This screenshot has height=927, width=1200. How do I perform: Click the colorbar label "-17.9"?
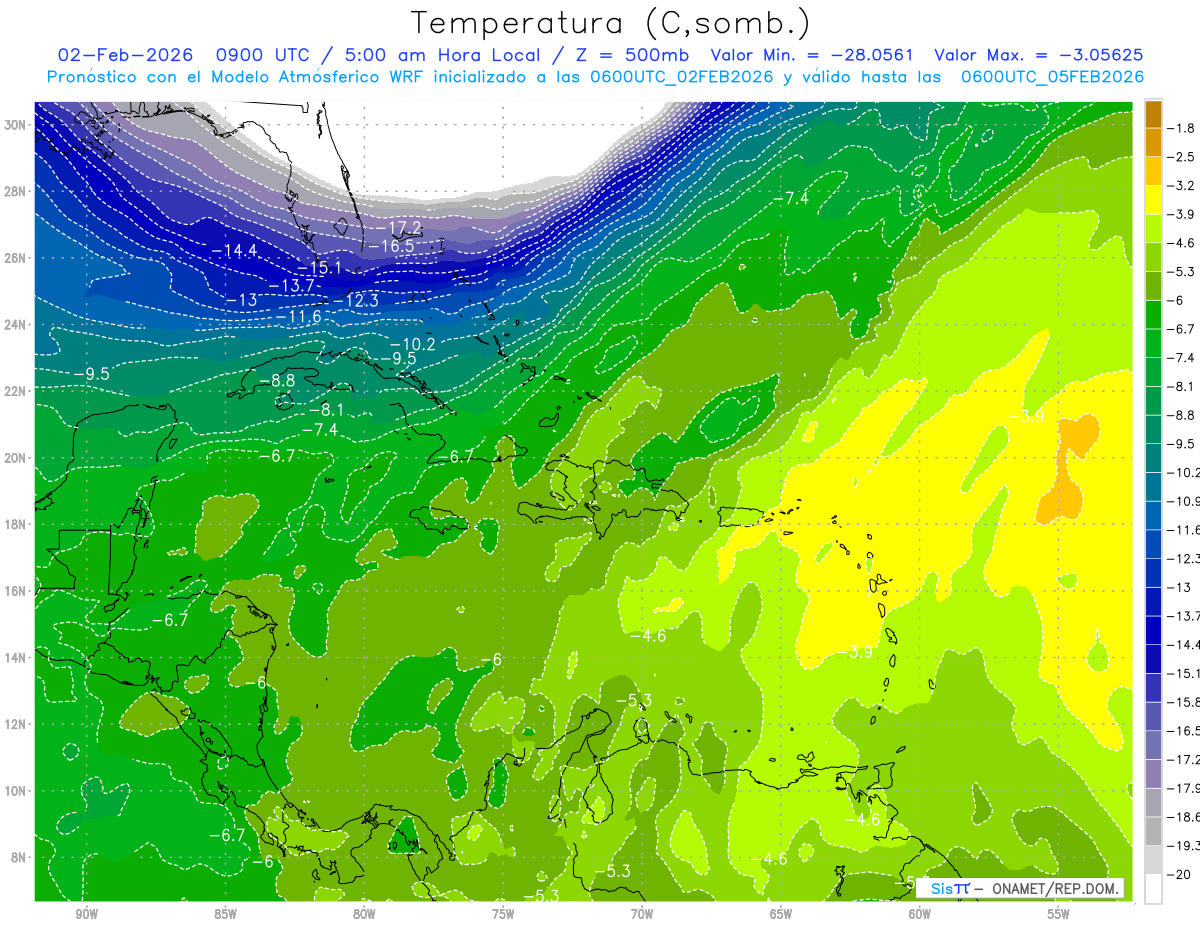(1184, 789)
